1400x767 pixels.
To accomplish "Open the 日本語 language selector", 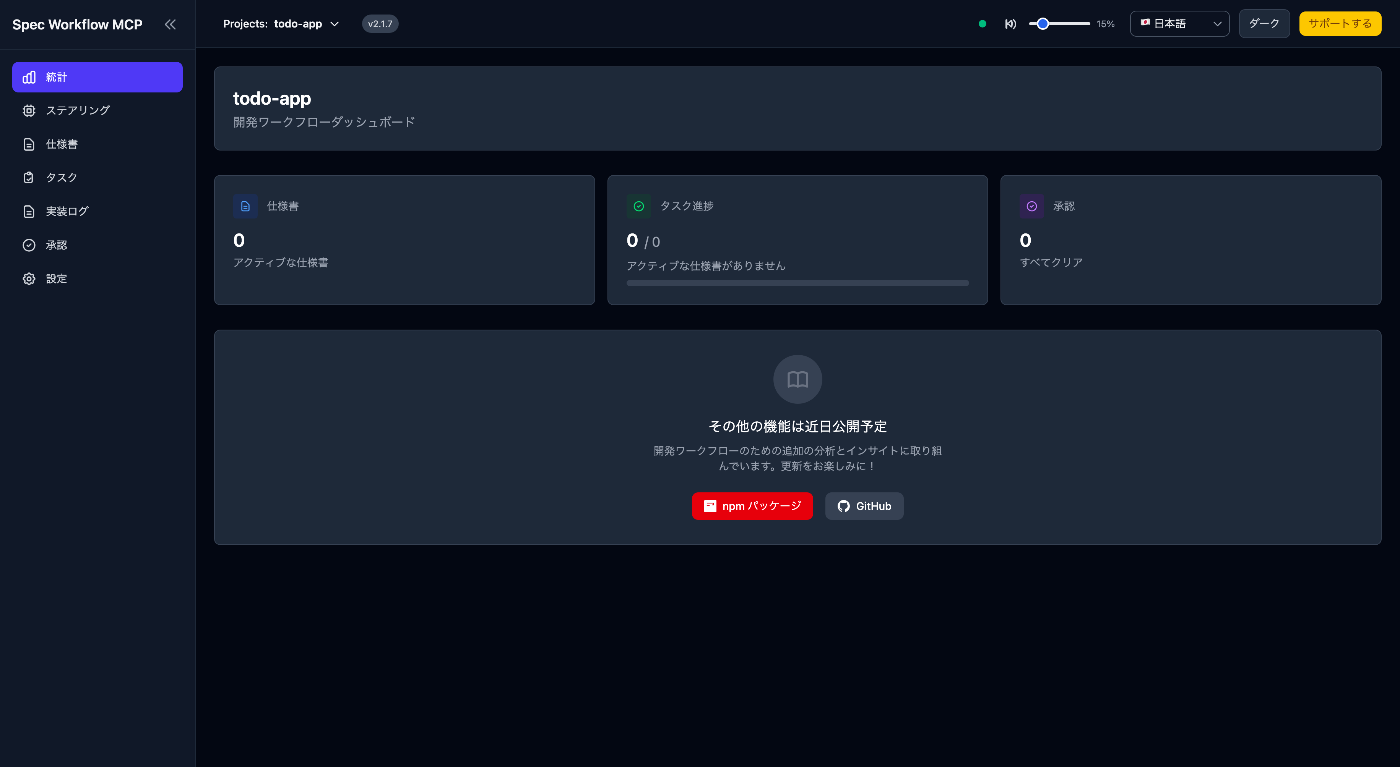I will pos(1180,24).
